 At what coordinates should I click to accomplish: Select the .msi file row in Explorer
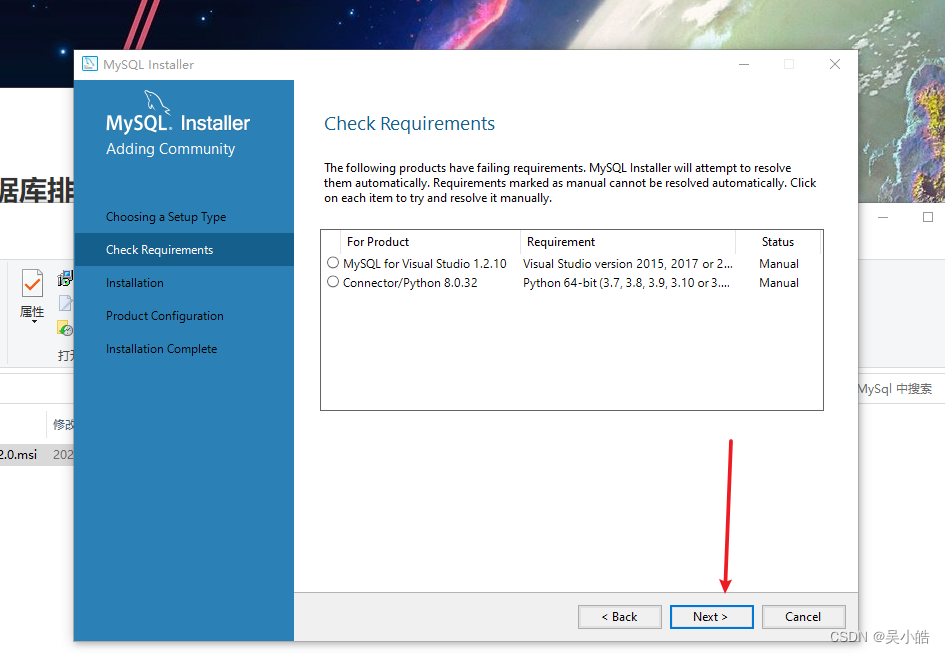[37, 454]
